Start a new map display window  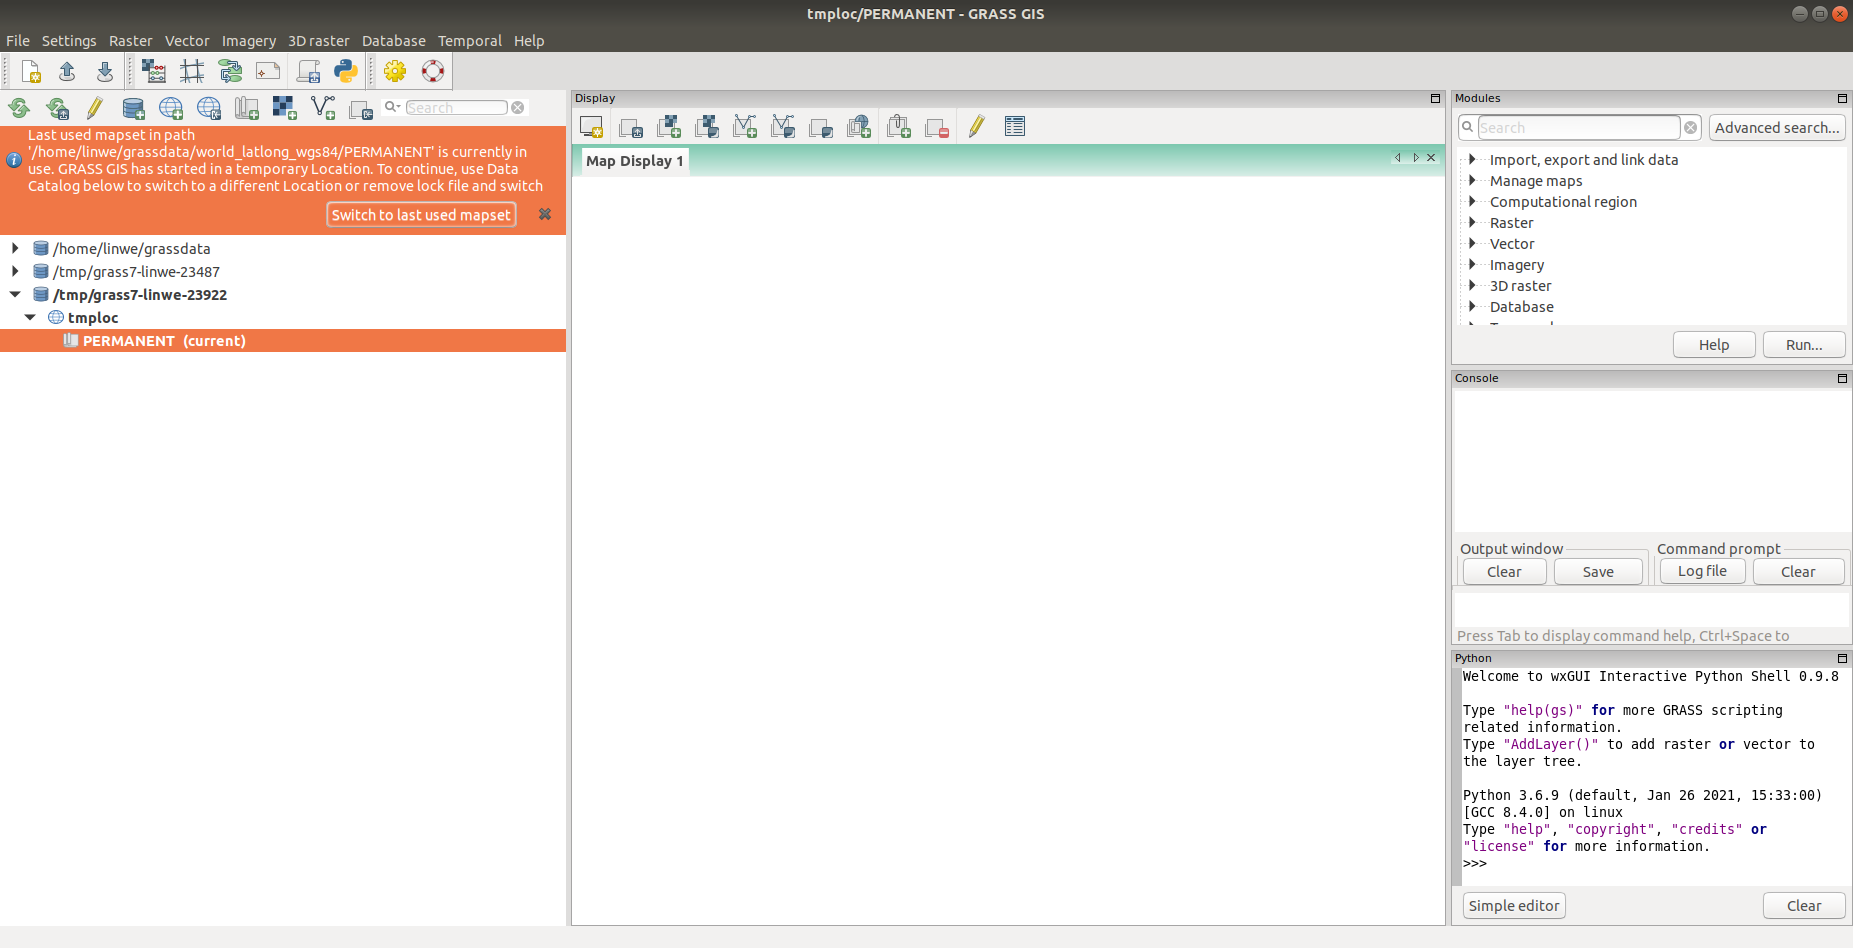point(591,127)
